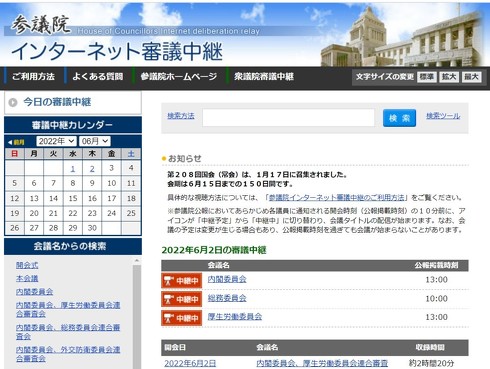Focus the search text field
Viewport: 490px width, 369px height.
tap(288, 117)
